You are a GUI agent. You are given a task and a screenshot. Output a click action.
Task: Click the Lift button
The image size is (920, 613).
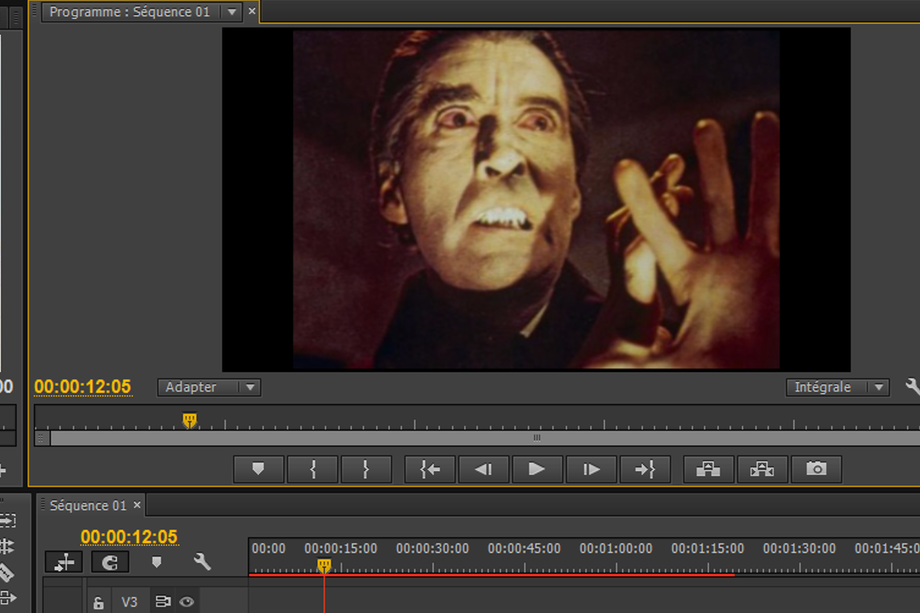click(x=708, y=469)
